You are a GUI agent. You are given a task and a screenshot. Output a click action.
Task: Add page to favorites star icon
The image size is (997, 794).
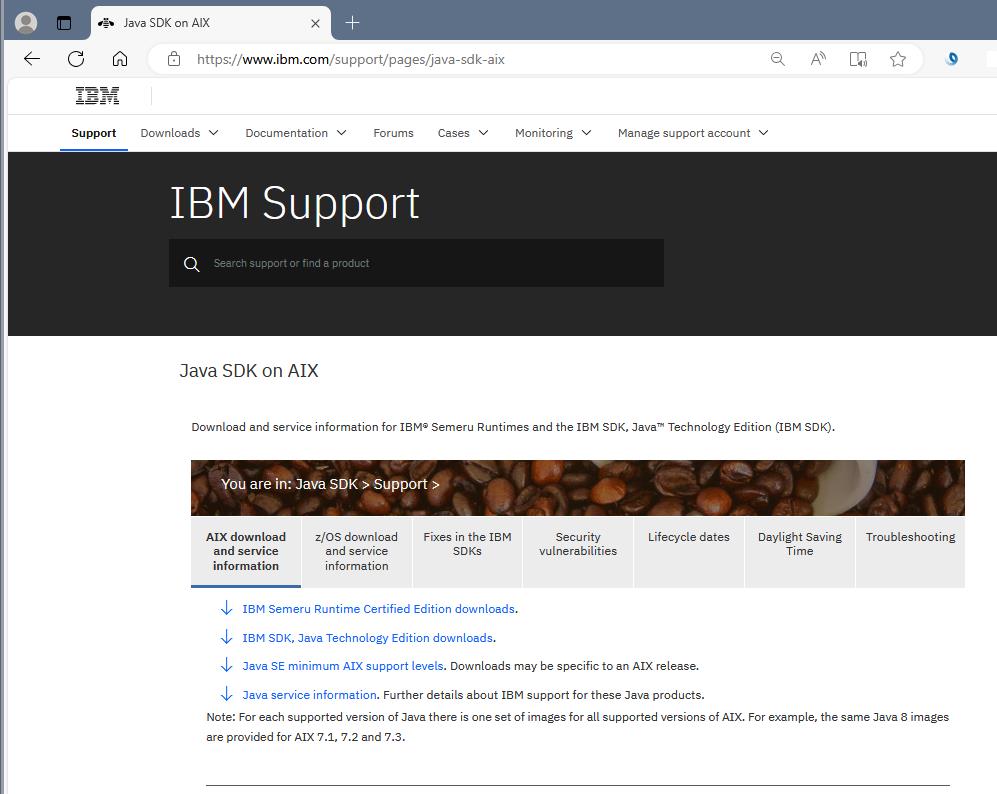click(x=898, y=59)
